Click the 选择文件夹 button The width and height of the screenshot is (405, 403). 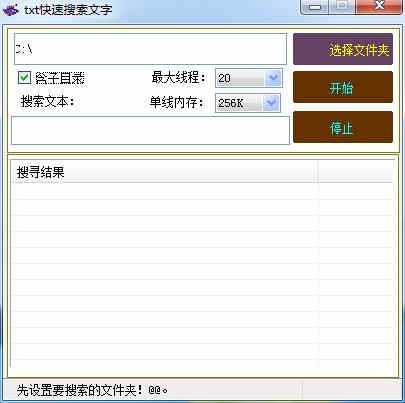click(343, 49)
